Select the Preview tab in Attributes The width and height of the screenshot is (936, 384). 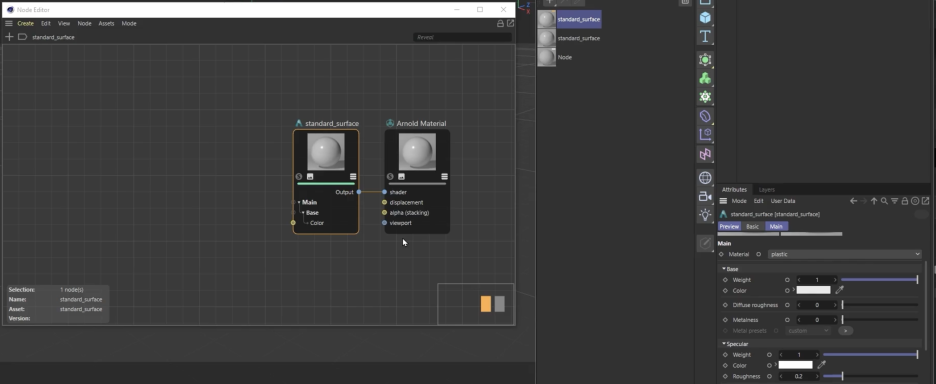click(729, 227)
